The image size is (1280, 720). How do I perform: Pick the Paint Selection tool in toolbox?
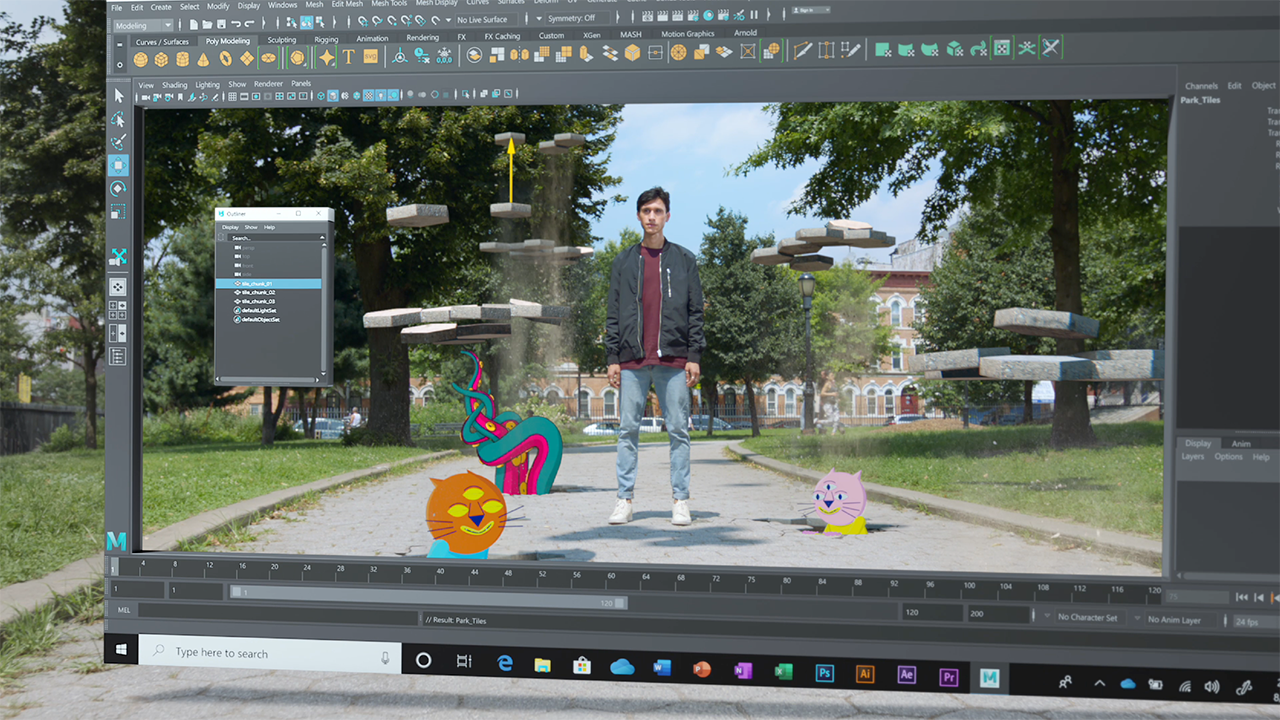point(119,142)
